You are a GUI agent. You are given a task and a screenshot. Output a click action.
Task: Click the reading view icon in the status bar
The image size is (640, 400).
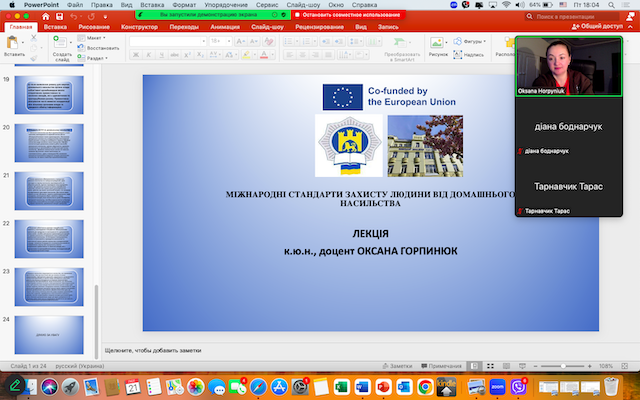(506, 366)
